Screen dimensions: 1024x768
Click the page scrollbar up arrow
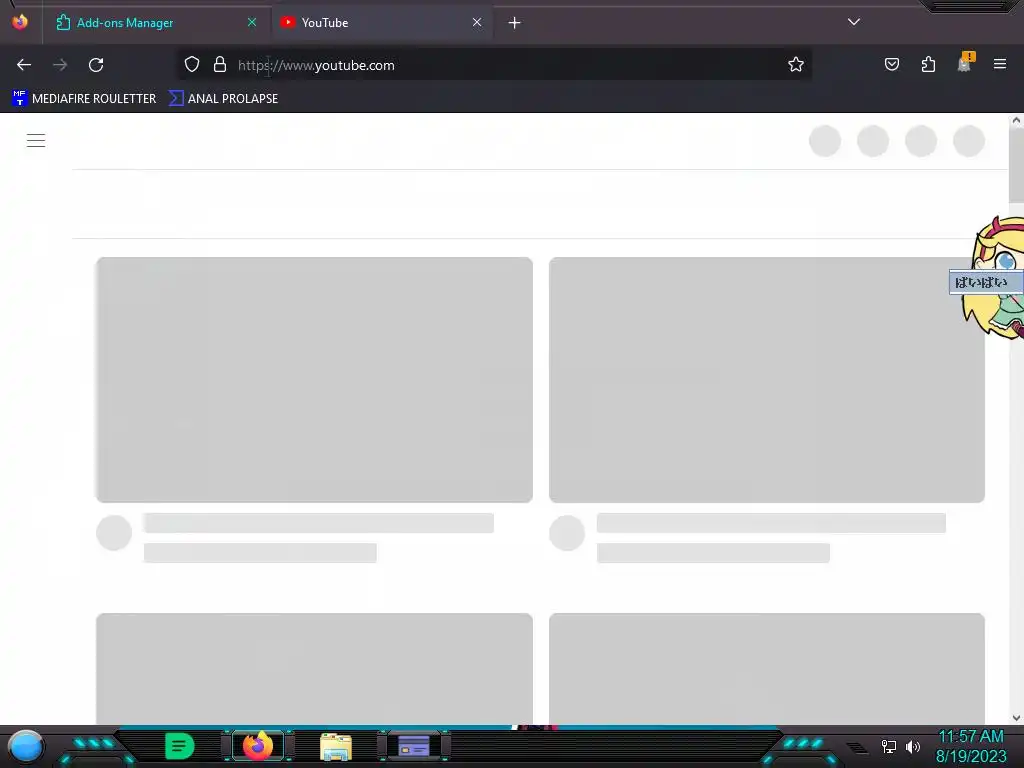(x=1016, y=121)
